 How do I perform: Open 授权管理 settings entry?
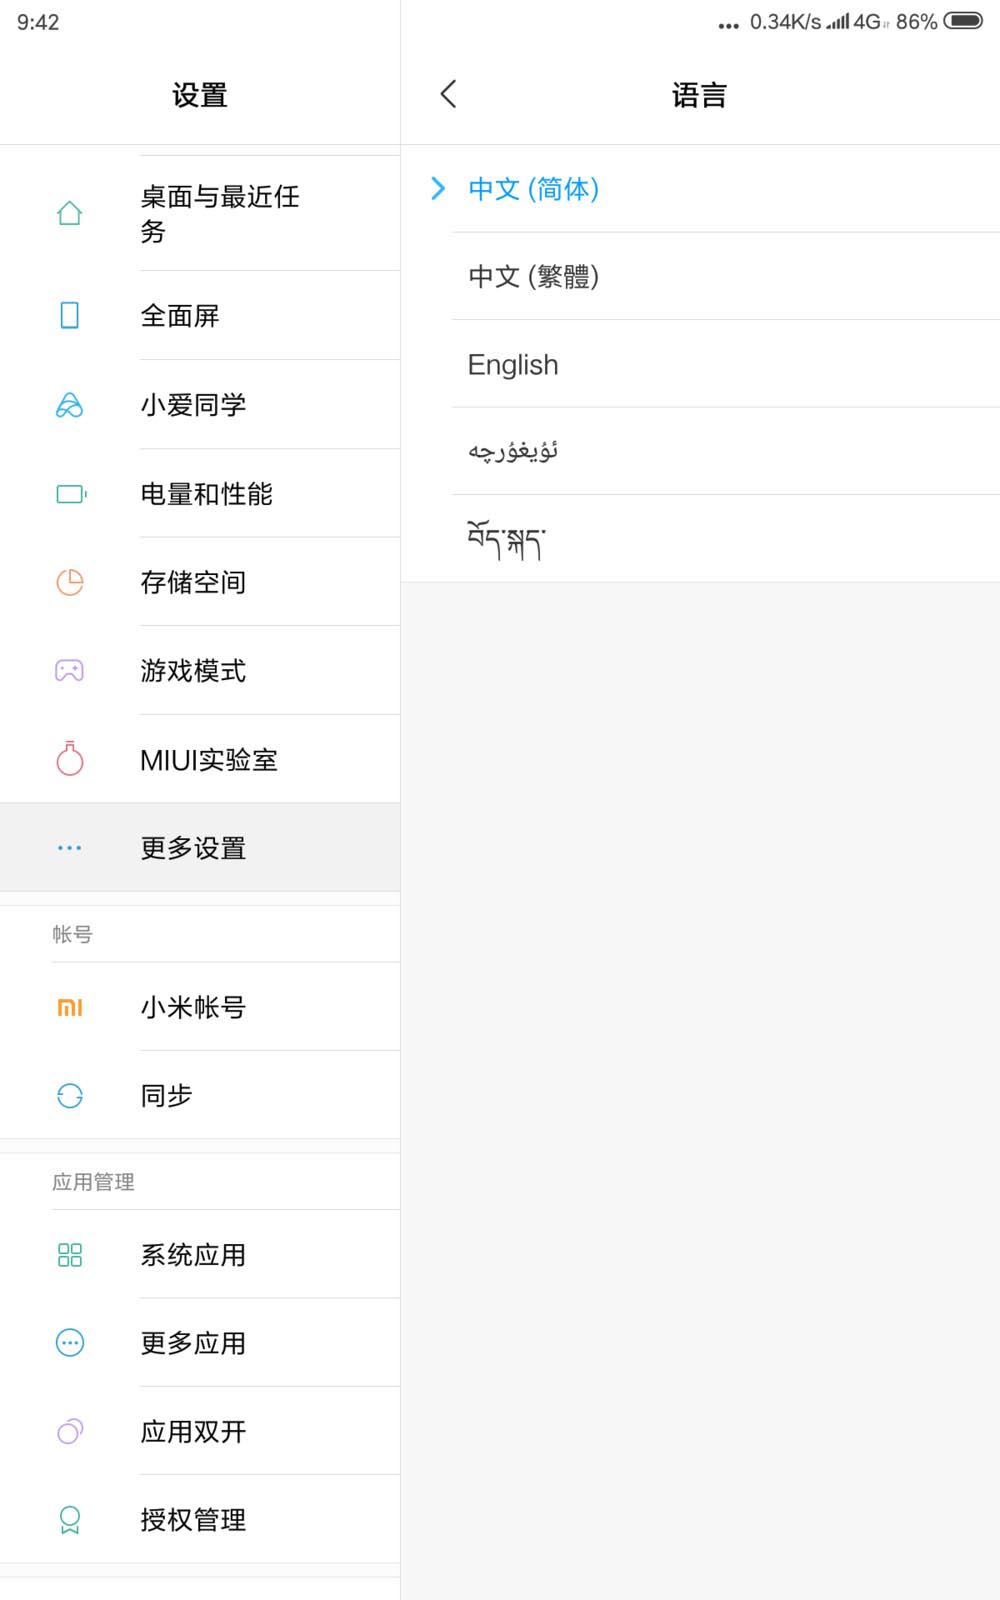193,1520
